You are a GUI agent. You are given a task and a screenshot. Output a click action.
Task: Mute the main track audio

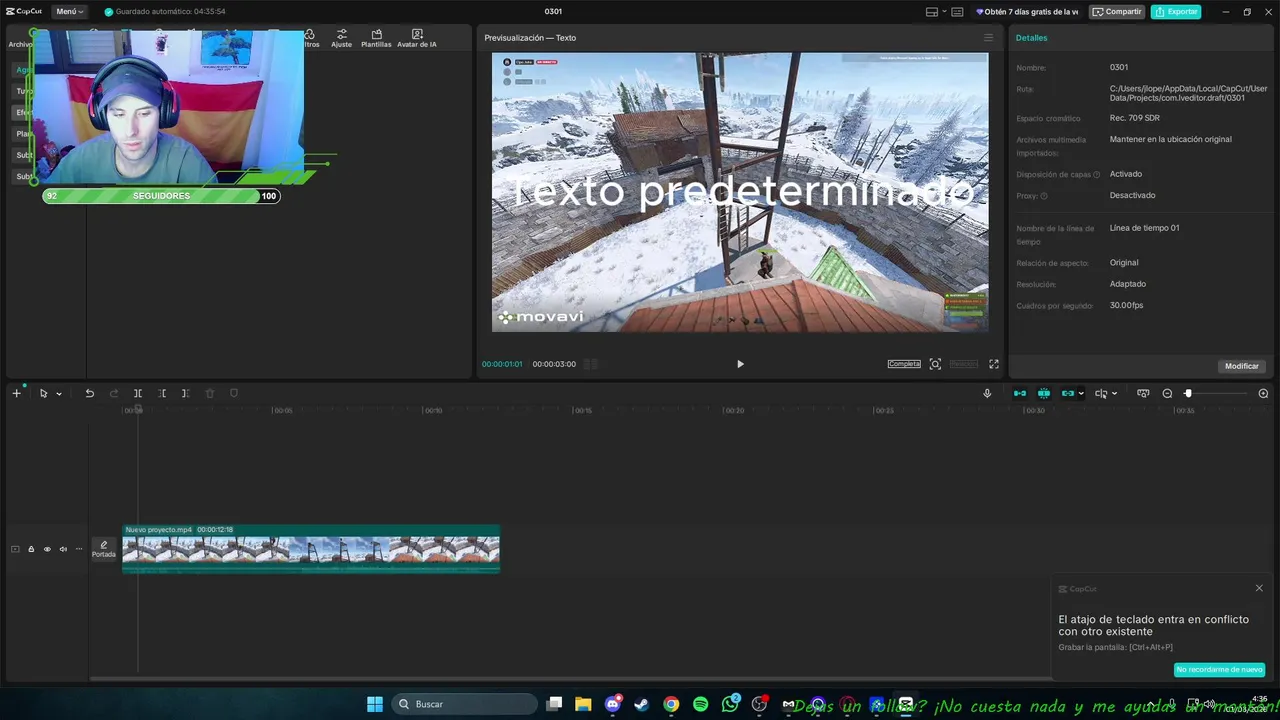tap(63, 549)
